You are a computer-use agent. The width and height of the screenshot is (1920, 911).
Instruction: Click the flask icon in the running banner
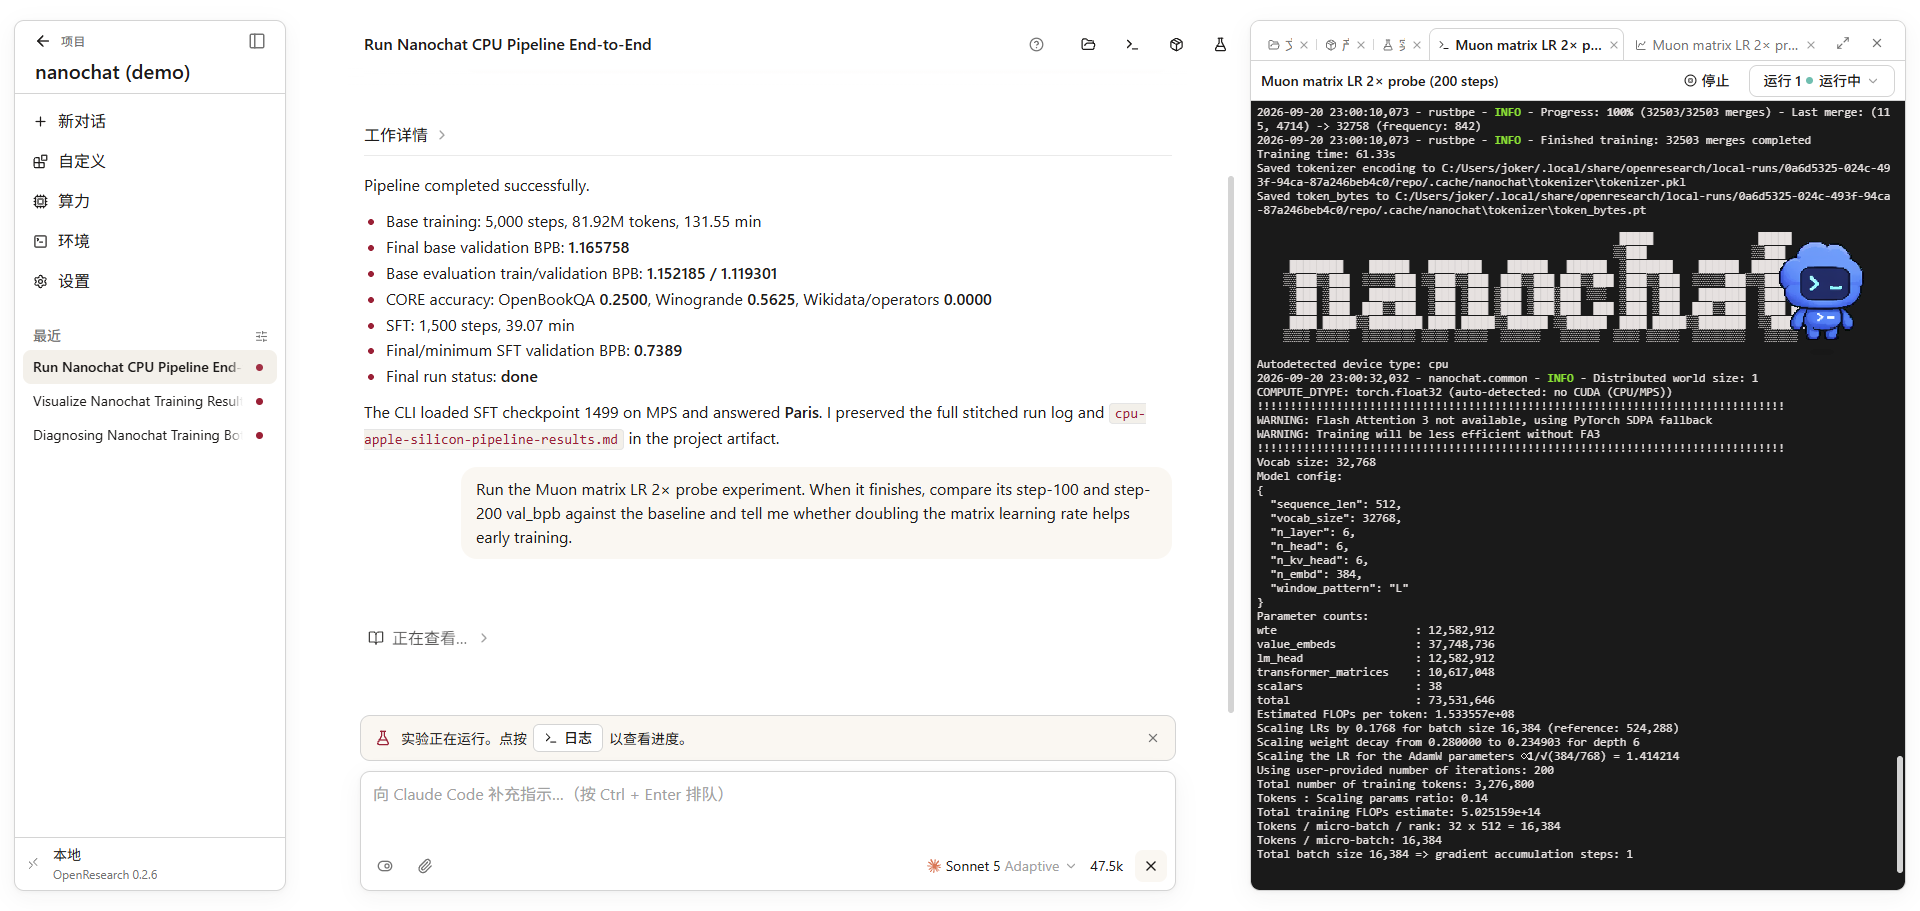click(382, 738)
